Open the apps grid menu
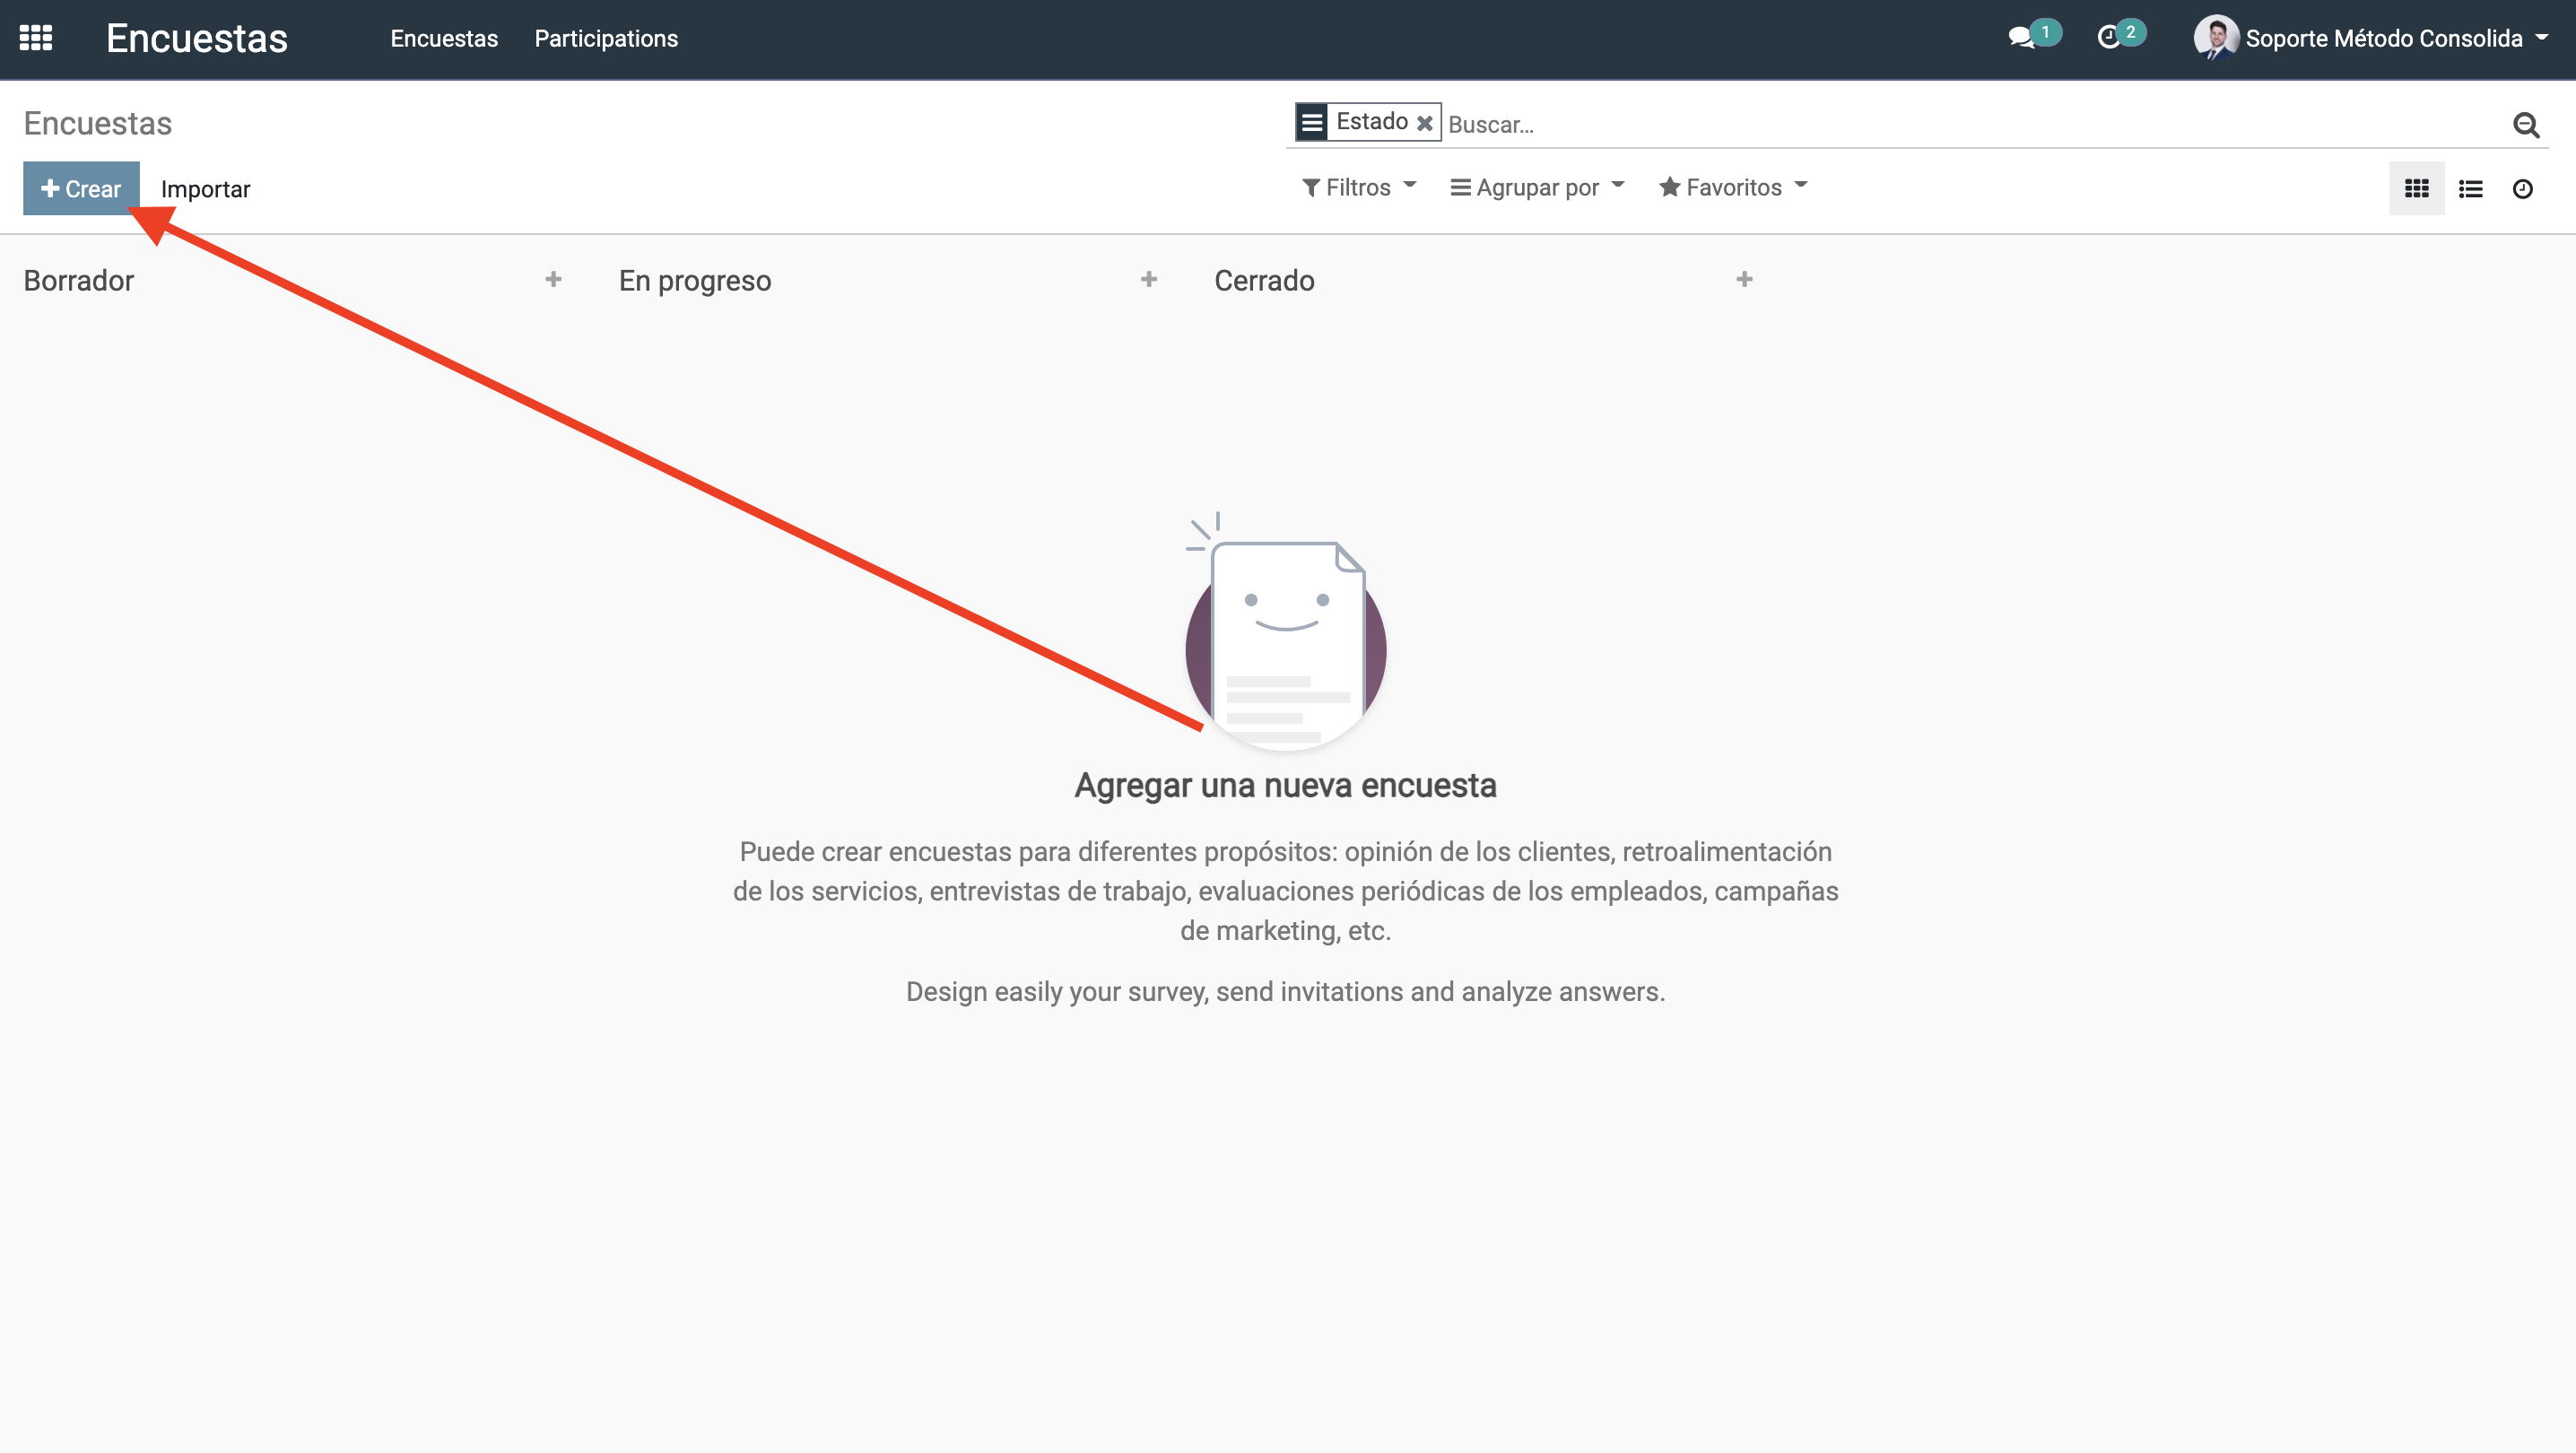 (36, 38)
